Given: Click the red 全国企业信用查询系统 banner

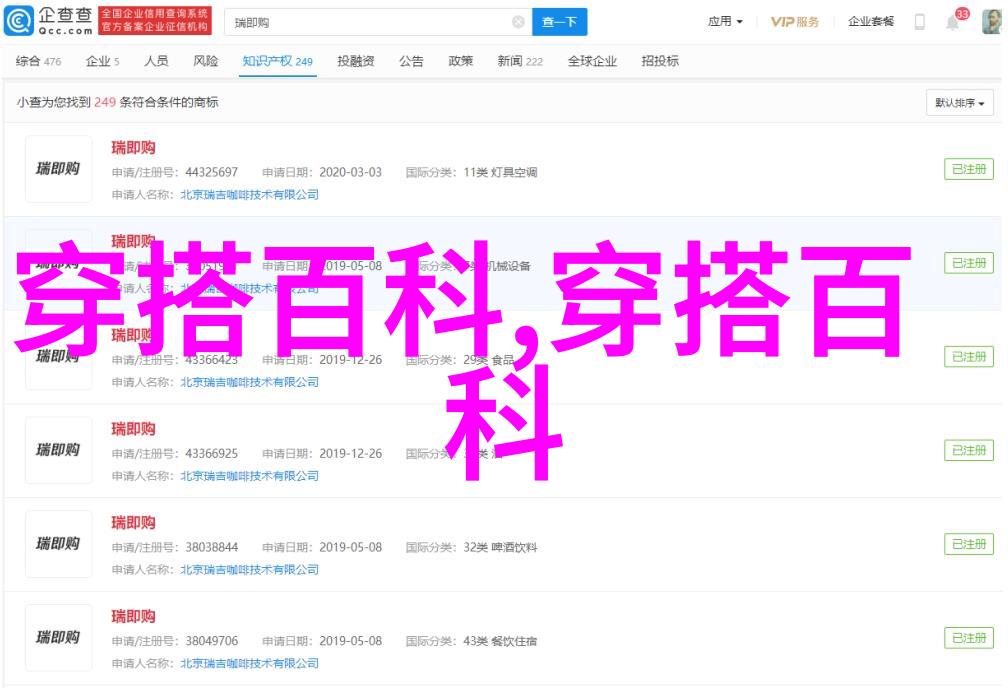Looking at the screenshot, I should (x=155, y=21).
